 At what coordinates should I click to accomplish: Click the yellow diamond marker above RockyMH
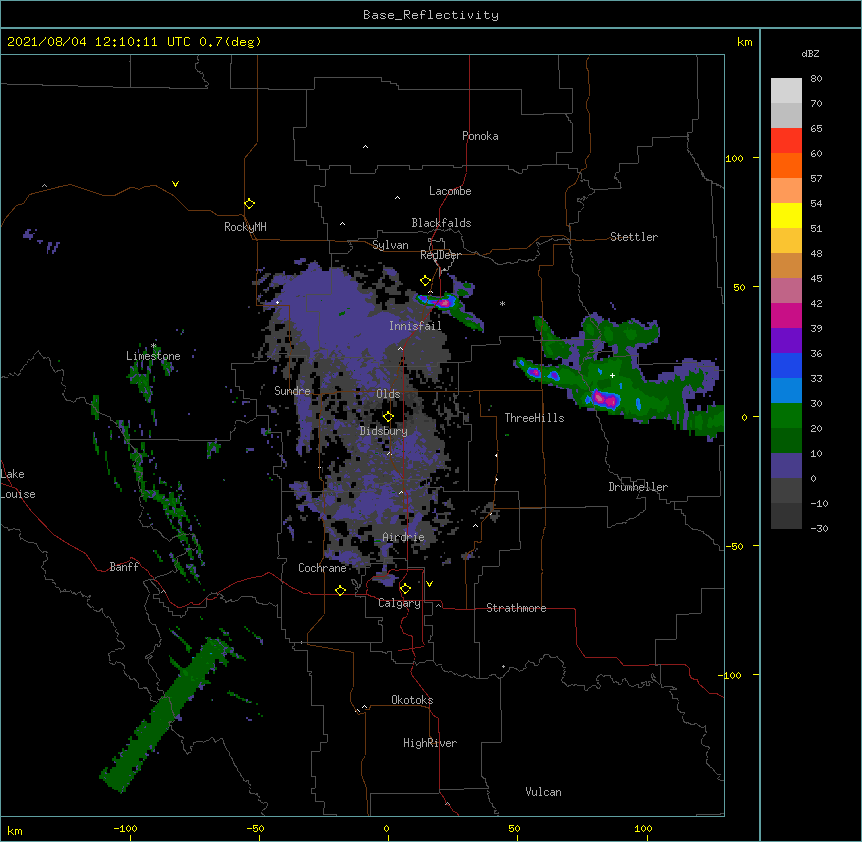250,204
